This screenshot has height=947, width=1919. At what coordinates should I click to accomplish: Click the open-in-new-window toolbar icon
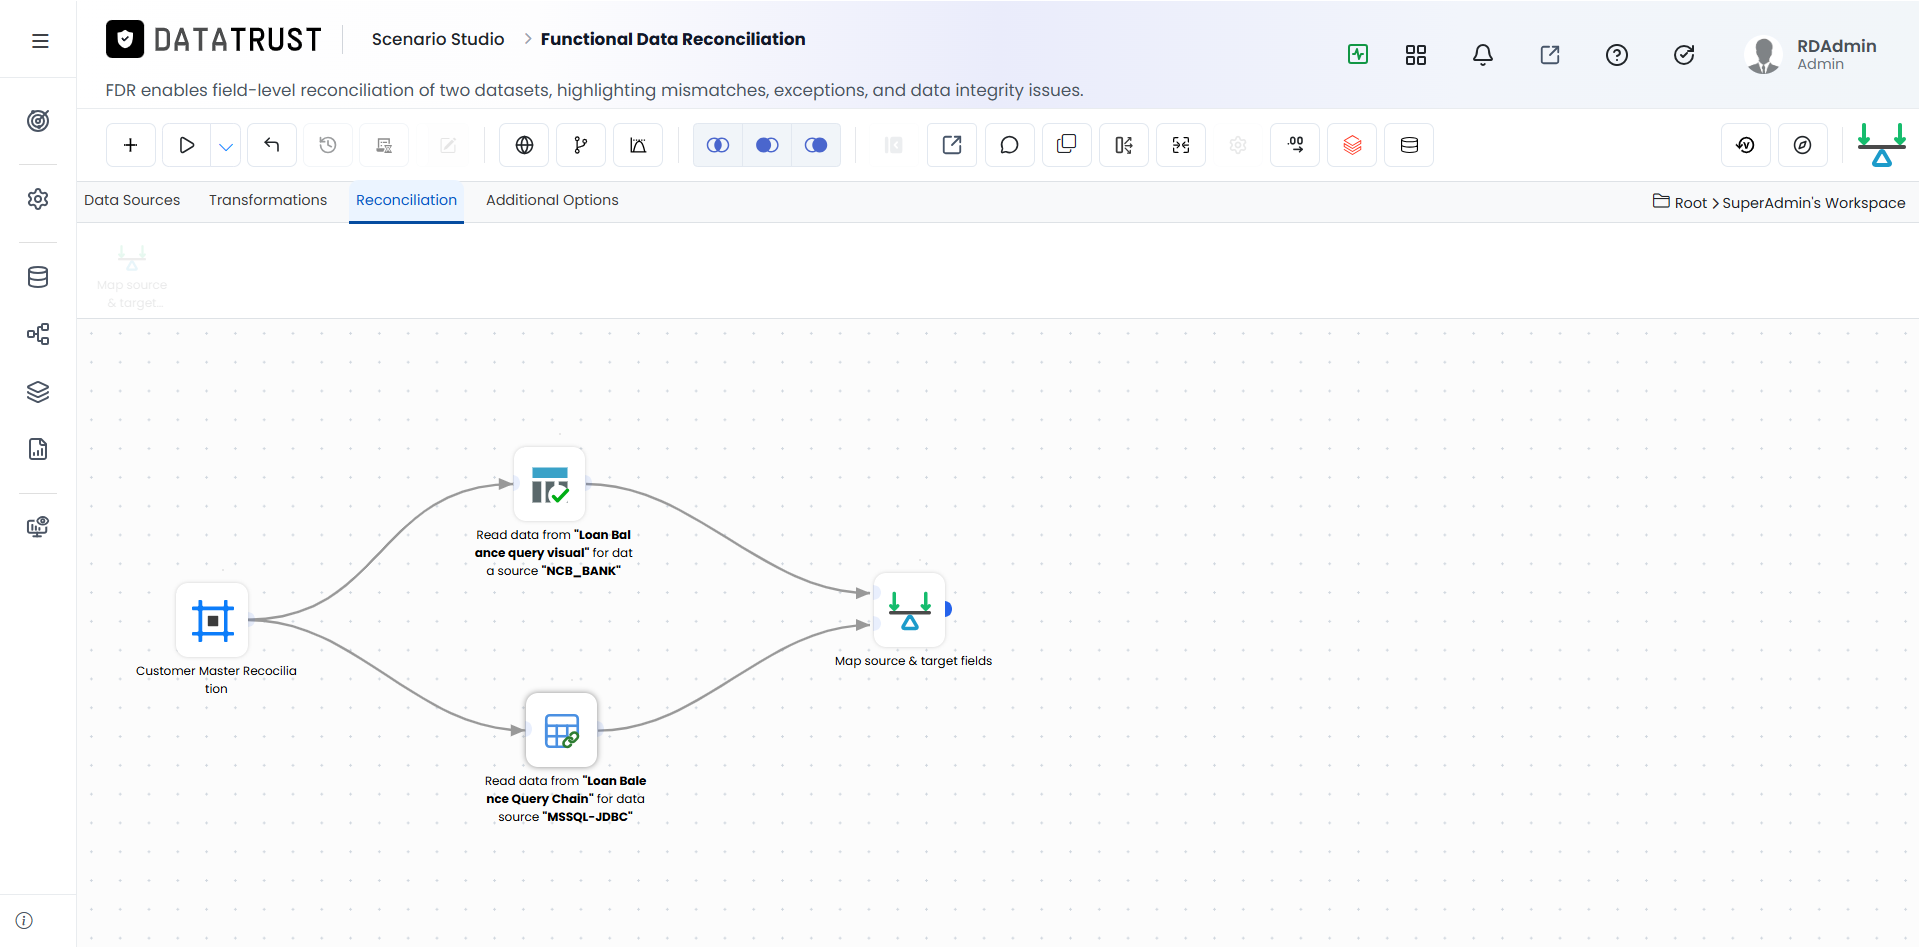tap(952, 145)
